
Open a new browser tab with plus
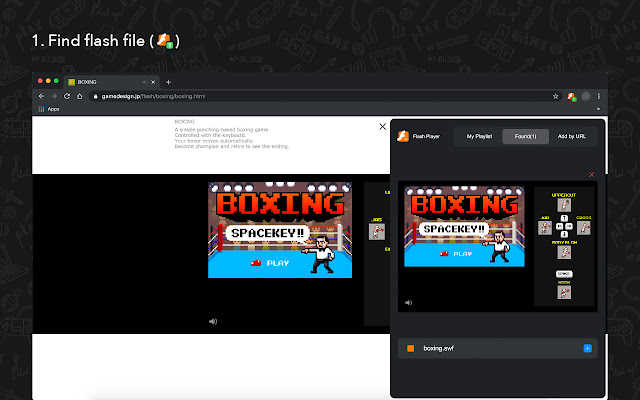click(x=168, y=81)
